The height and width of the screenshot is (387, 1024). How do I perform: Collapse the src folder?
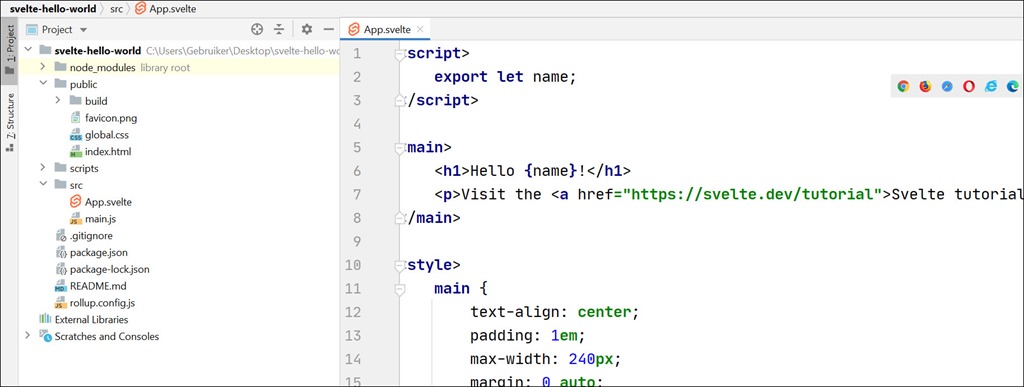point(42,185)
